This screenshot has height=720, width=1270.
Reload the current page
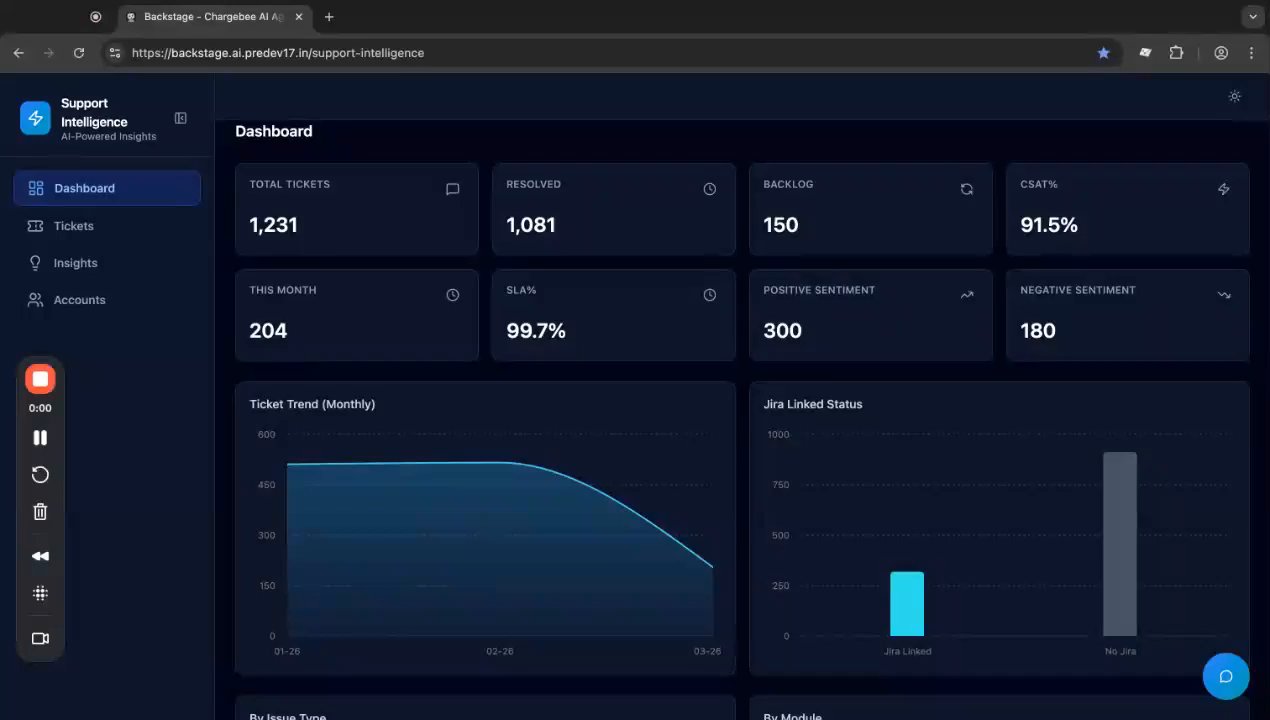(79, 53)
